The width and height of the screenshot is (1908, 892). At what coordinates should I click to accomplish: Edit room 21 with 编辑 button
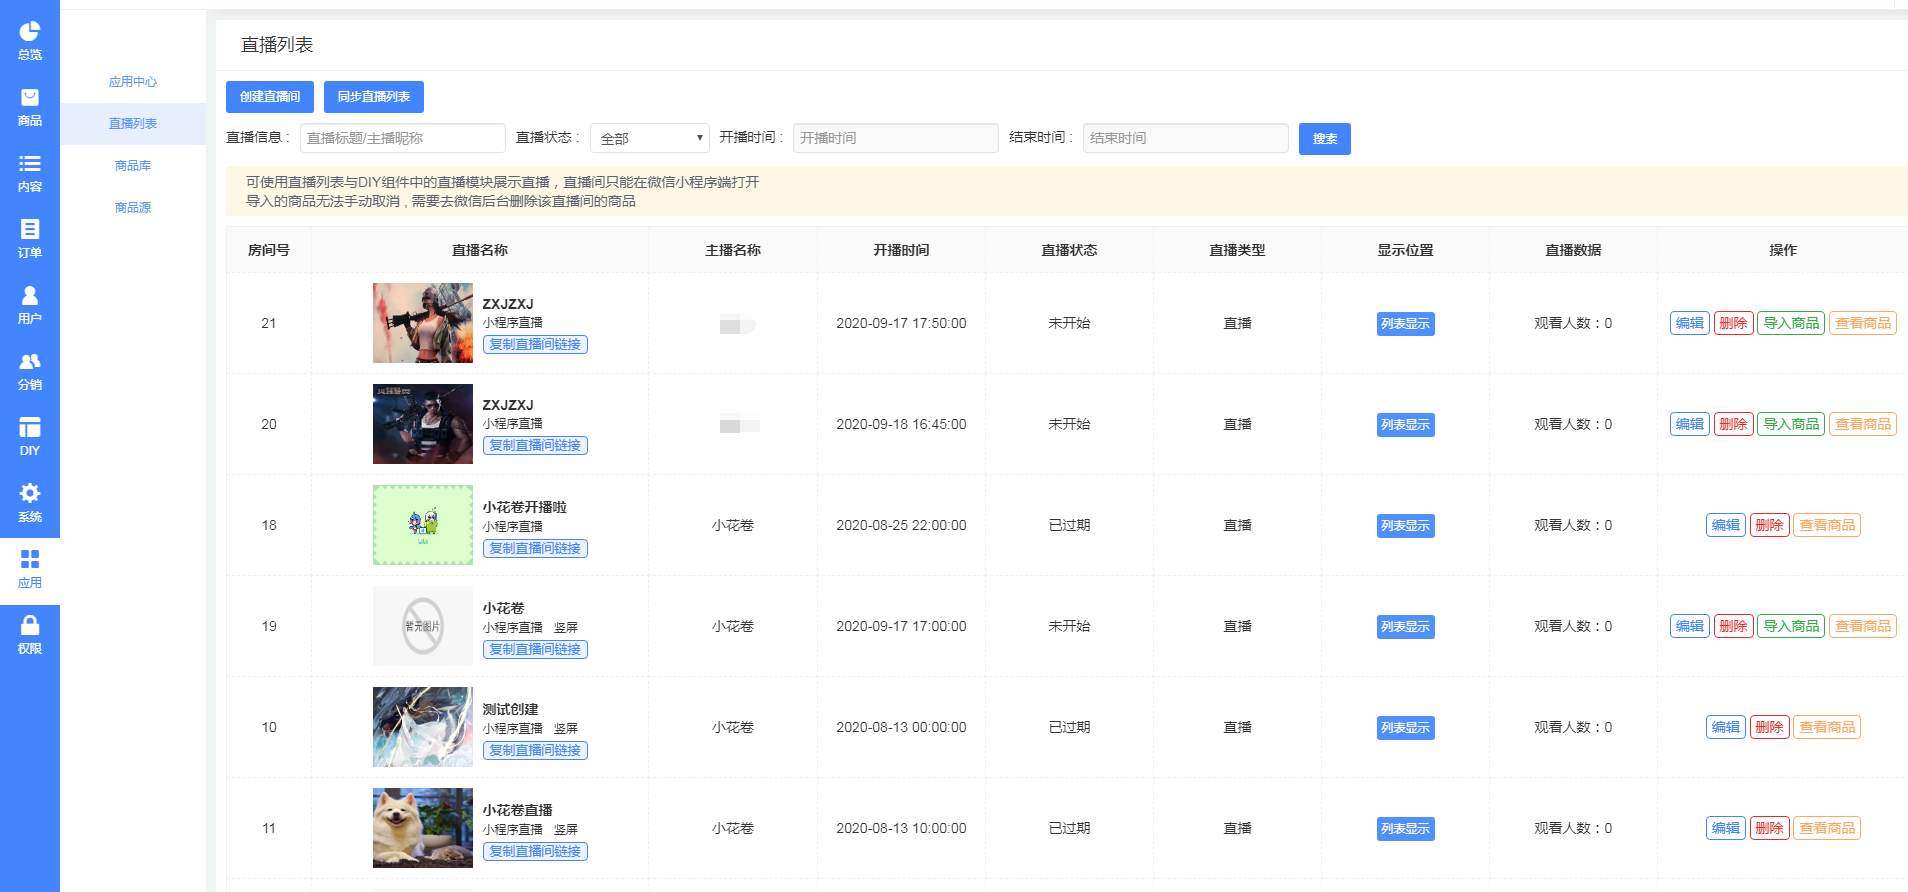tap(1690, 323)
